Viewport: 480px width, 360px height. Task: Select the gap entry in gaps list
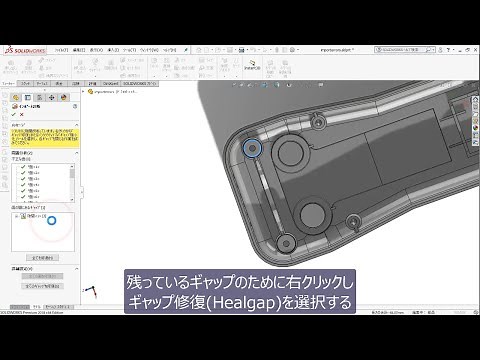click(x=34, y=216)
